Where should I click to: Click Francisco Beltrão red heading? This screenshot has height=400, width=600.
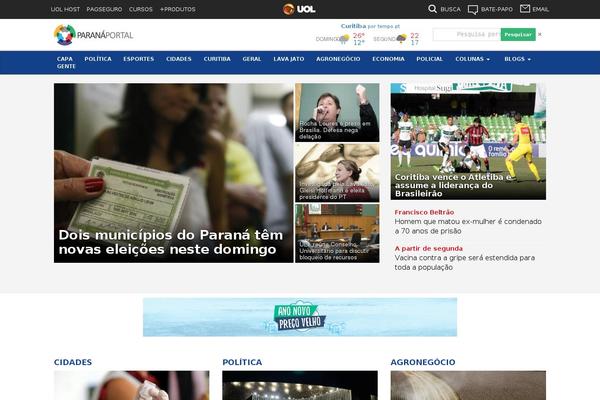click(424, 212)
